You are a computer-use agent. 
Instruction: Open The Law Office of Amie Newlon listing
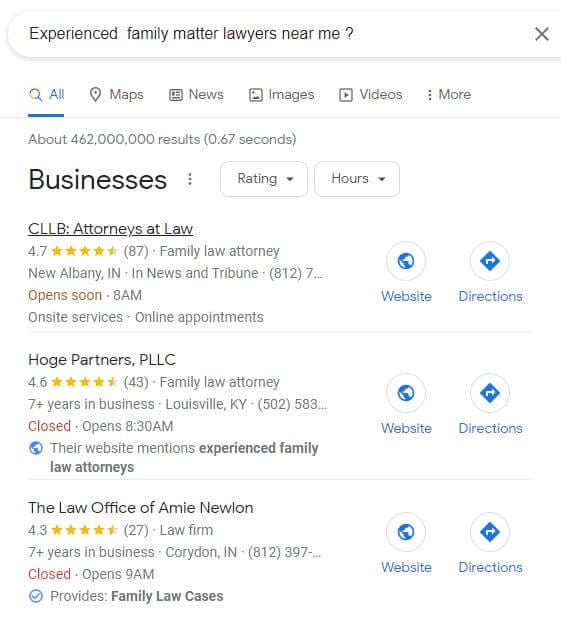pos(140,508)
